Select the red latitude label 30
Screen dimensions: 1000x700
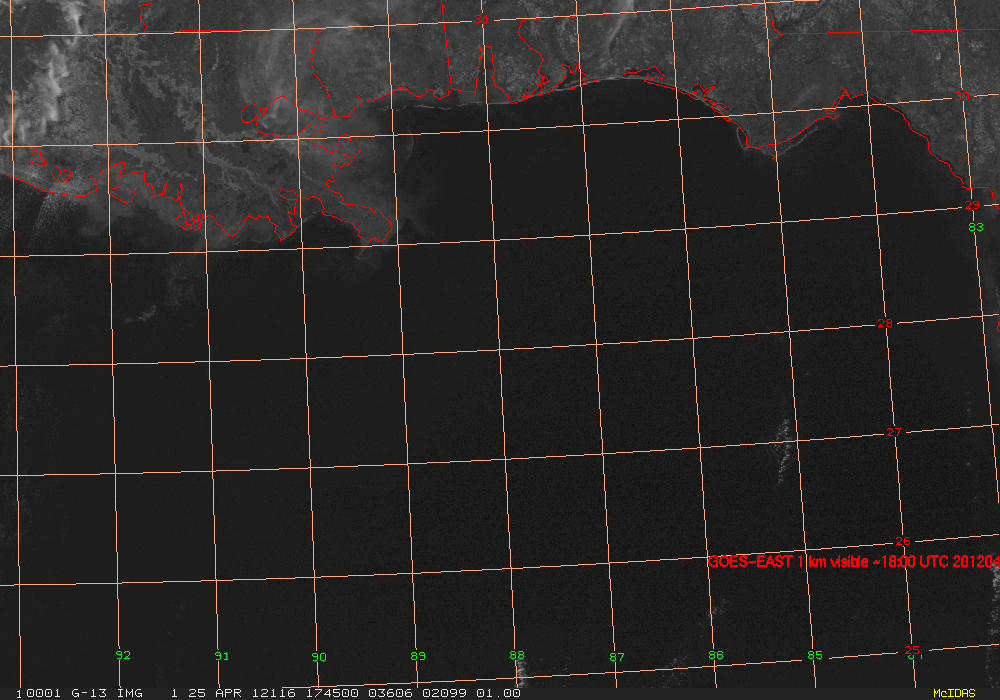point(962,96)
